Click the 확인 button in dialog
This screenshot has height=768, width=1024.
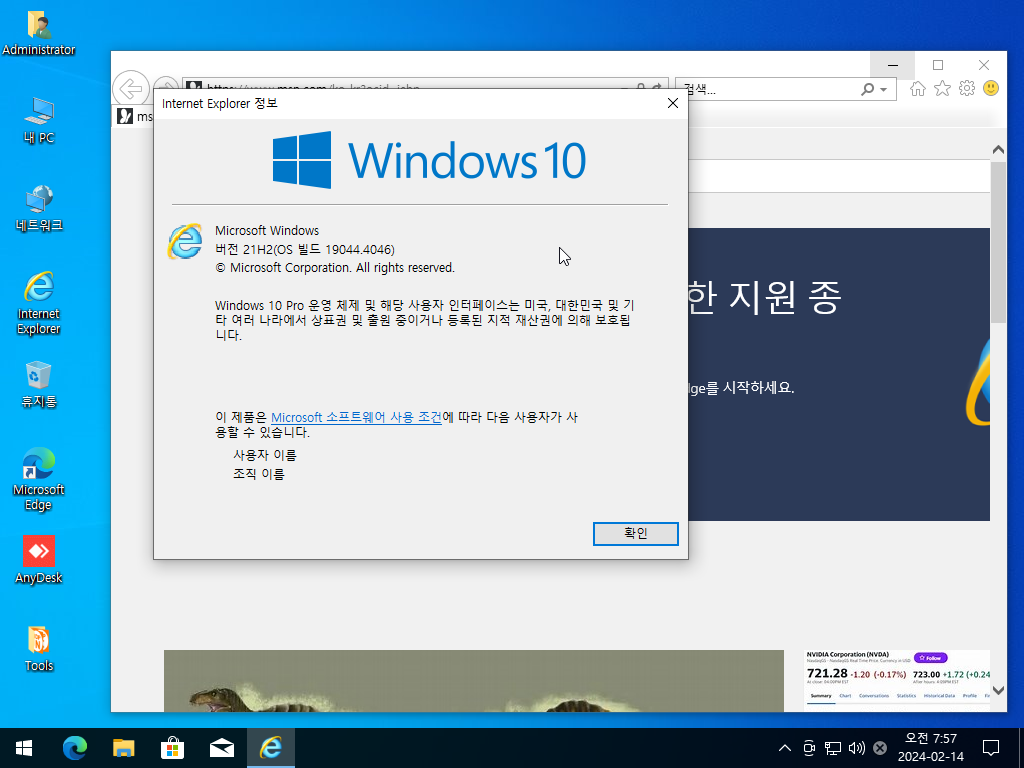635,534
